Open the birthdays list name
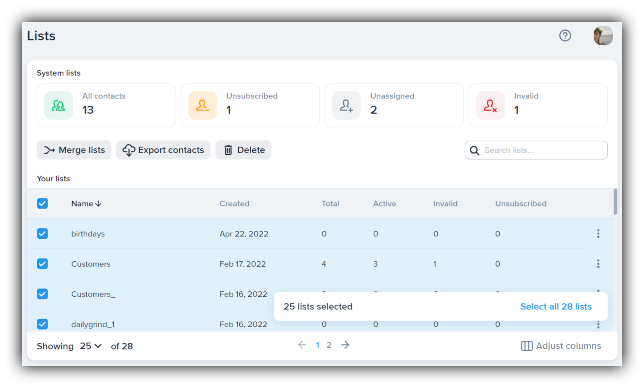This screenshot has height=388, width=644. coord(88,234)
